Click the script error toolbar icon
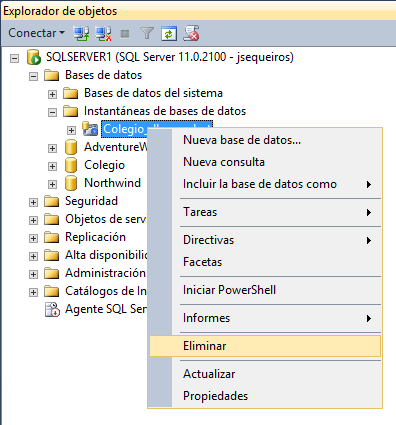This screenshot has height=425, width=396. click(192, 33)
